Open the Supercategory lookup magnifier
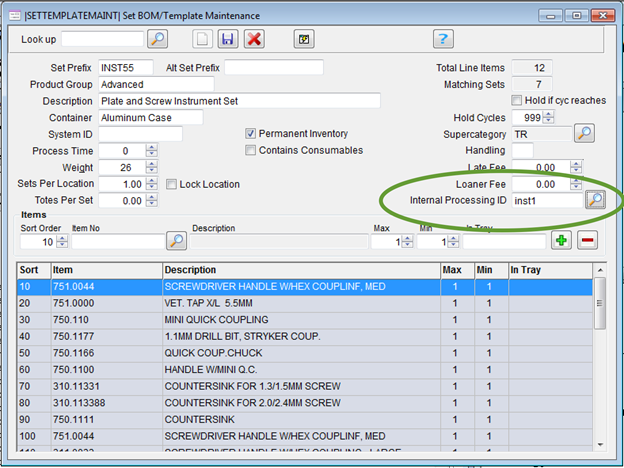624x468 pixels. [x=584, y=133]
